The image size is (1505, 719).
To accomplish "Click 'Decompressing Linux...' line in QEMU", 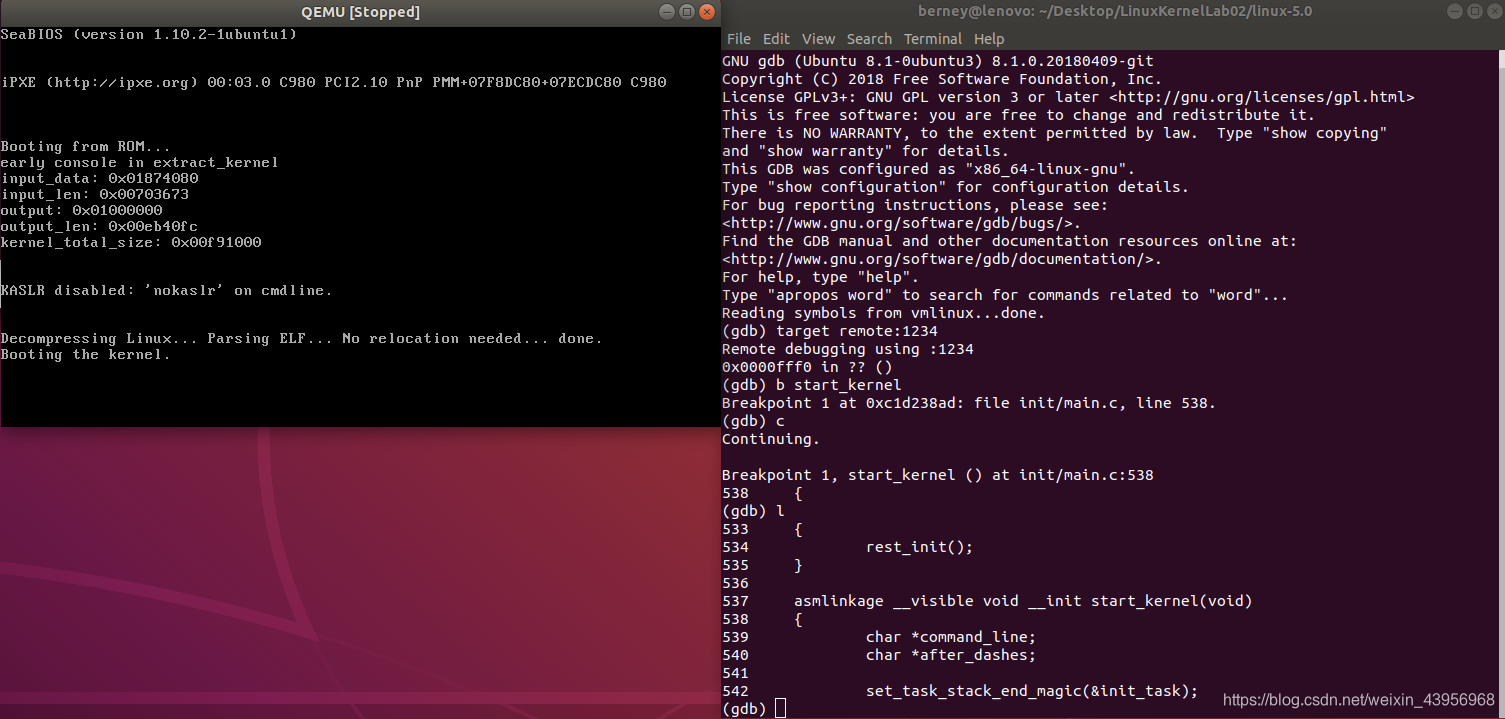I will pyautogui.click(x=302, y=338).
